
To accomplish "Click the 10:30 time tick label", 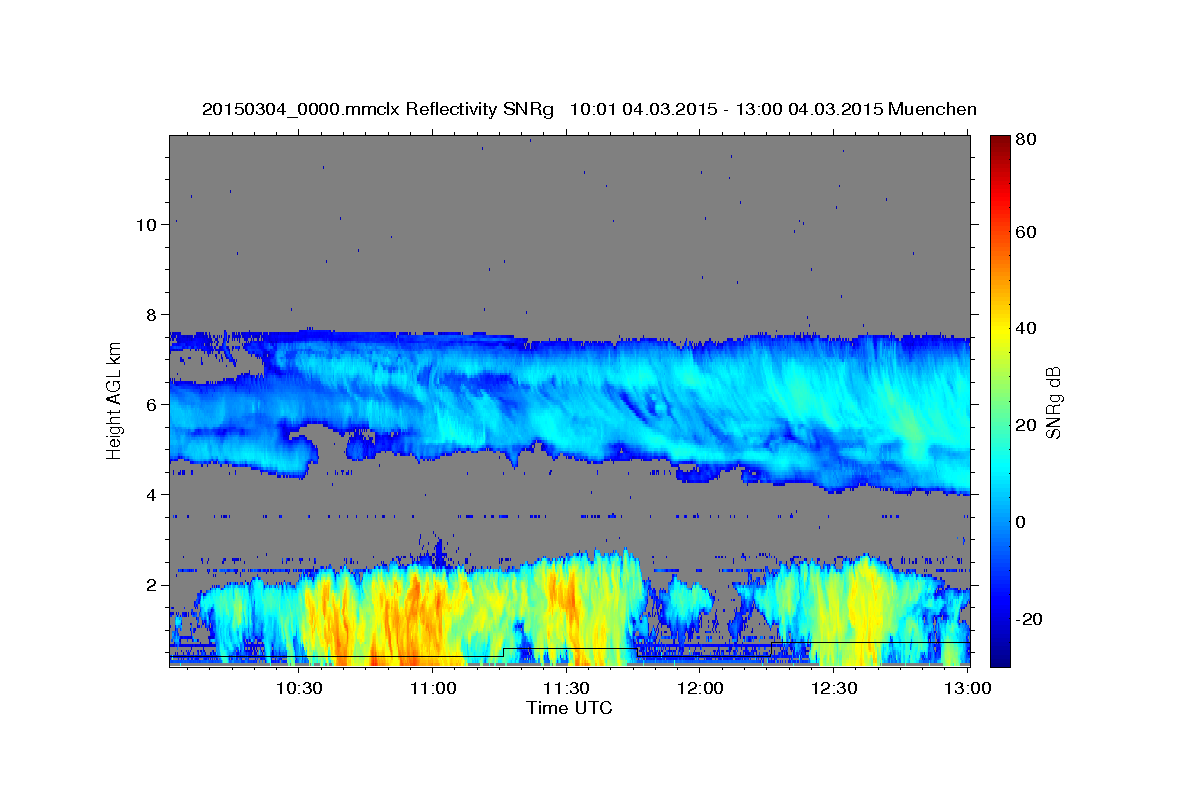I will pos(298,688).
